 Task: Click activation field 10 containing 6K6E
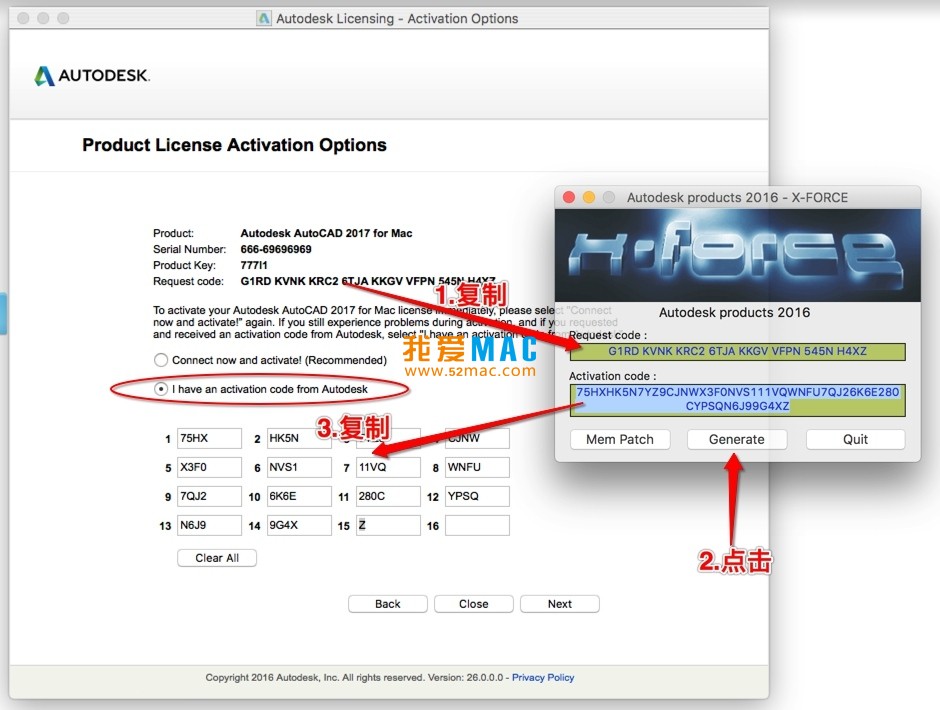(299, 497)
